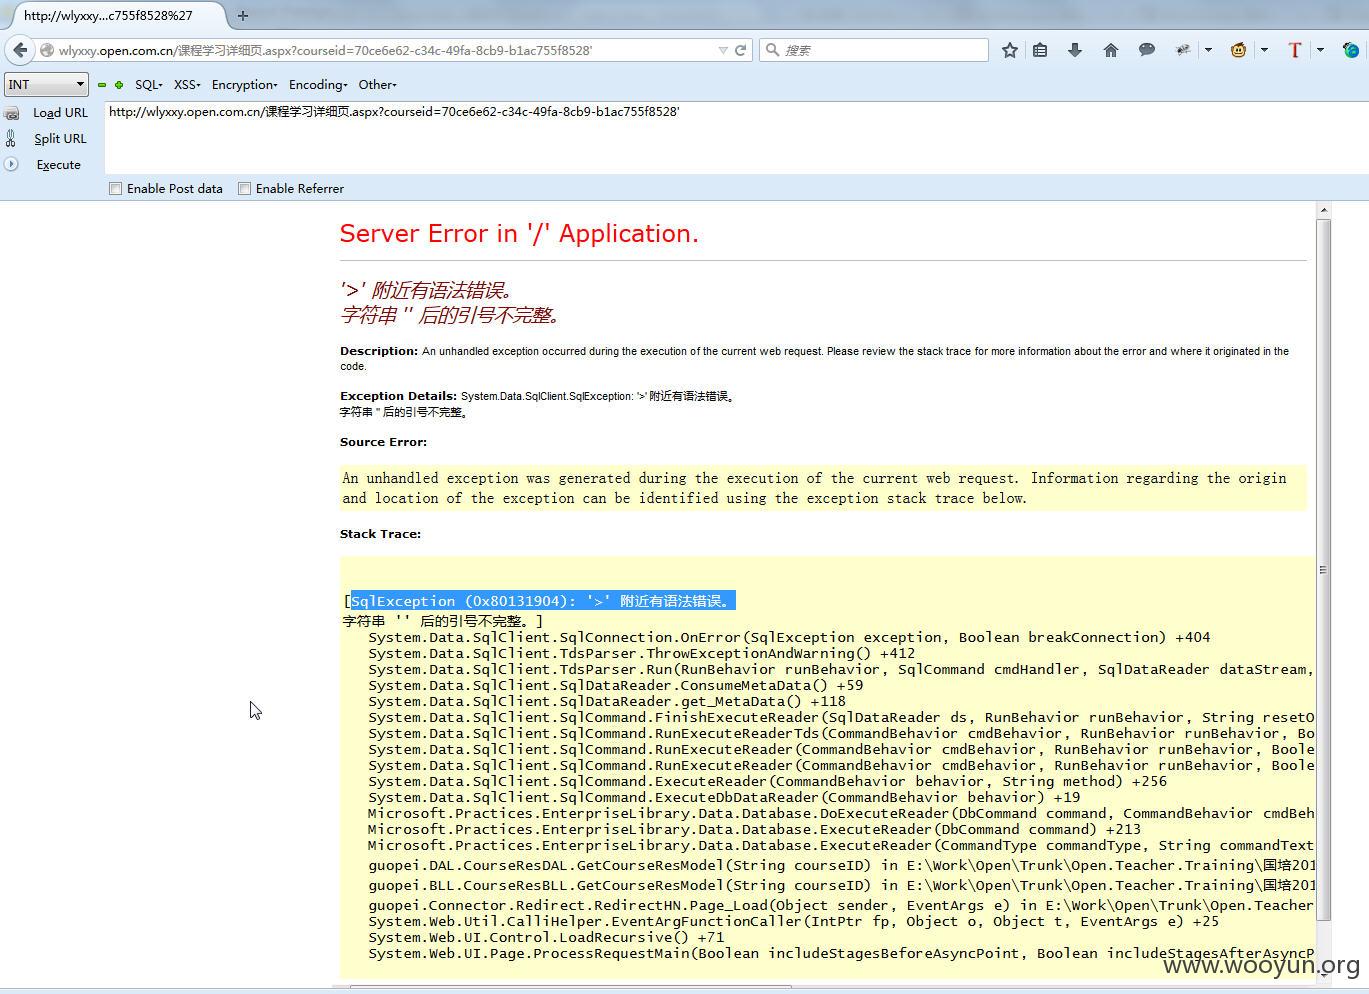Click the guopei.BLL.CourseResBLL.GetCourseResModel line
The width and height of the screenshot is (1369, 994).
[842, 885]
